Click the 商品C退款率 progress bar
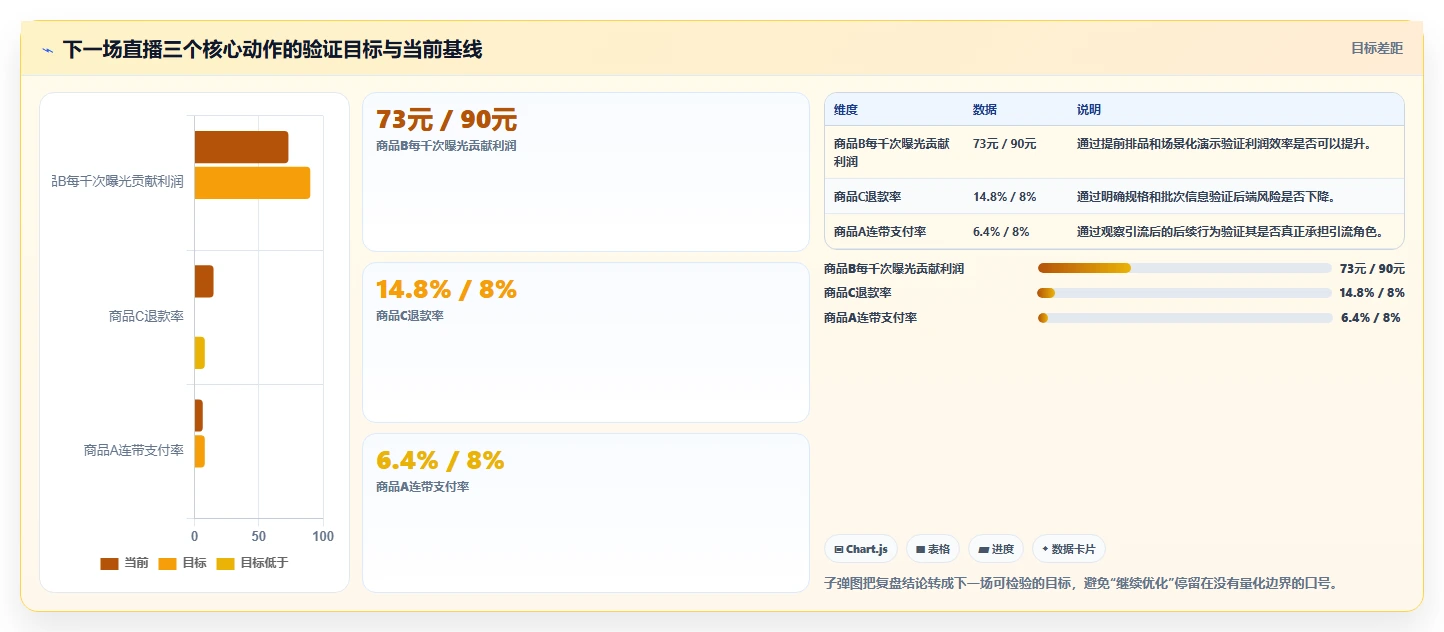1444x632 pixels. (1184, 293)
